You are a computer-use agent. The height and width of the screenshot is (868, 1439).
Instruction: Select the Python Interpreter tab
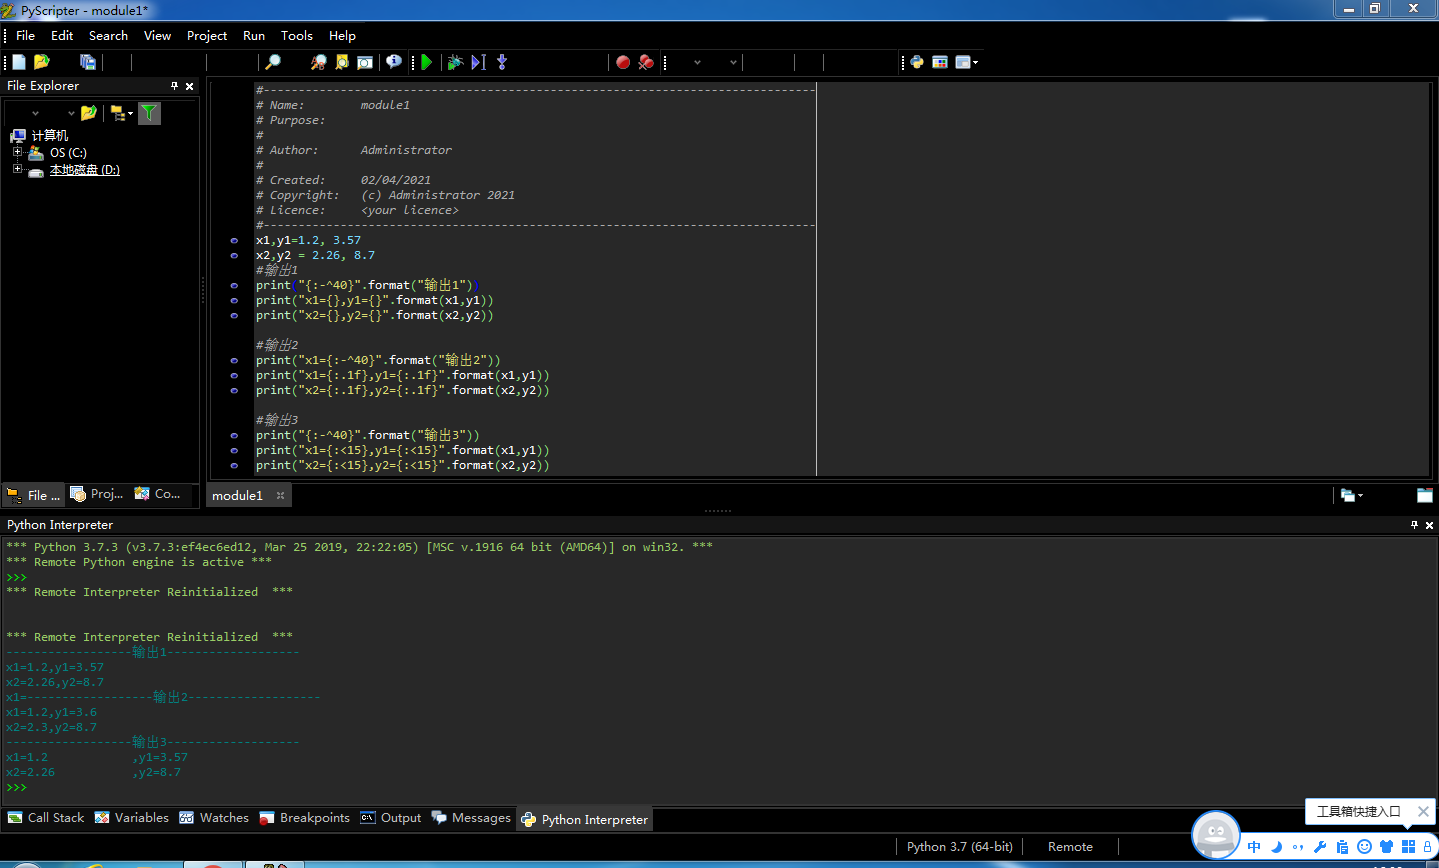point(585,819)
